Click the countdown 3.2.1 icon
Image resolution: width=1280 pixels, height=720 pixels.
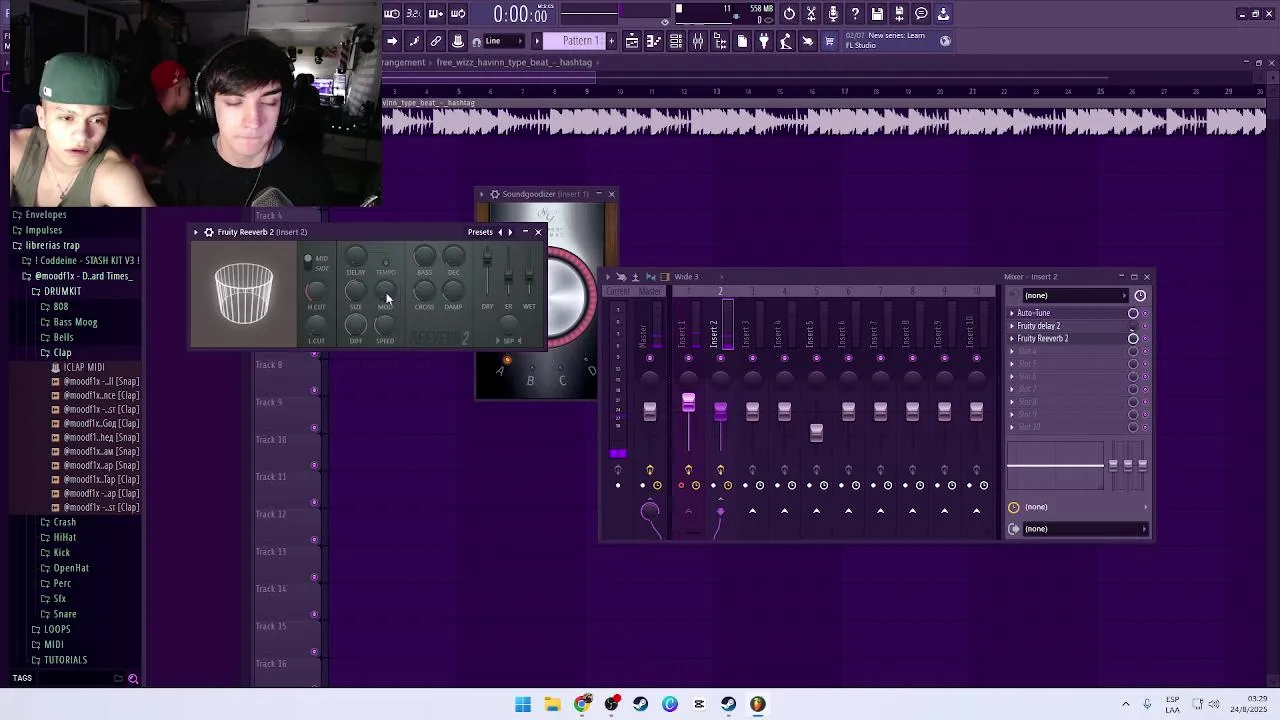coord(413,14)
